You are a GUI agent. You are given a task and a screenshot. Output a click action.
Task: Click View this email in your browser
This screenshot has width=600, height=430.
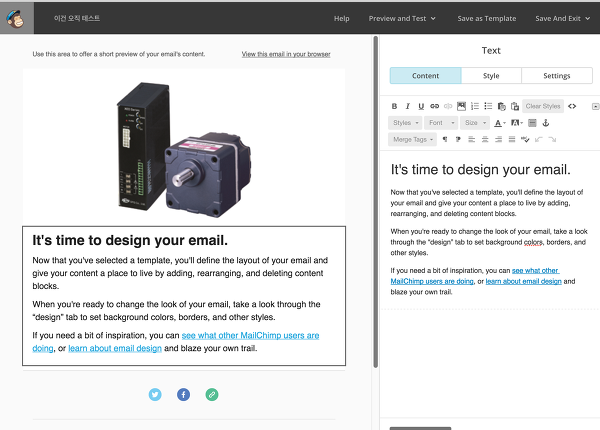(286, 54)
